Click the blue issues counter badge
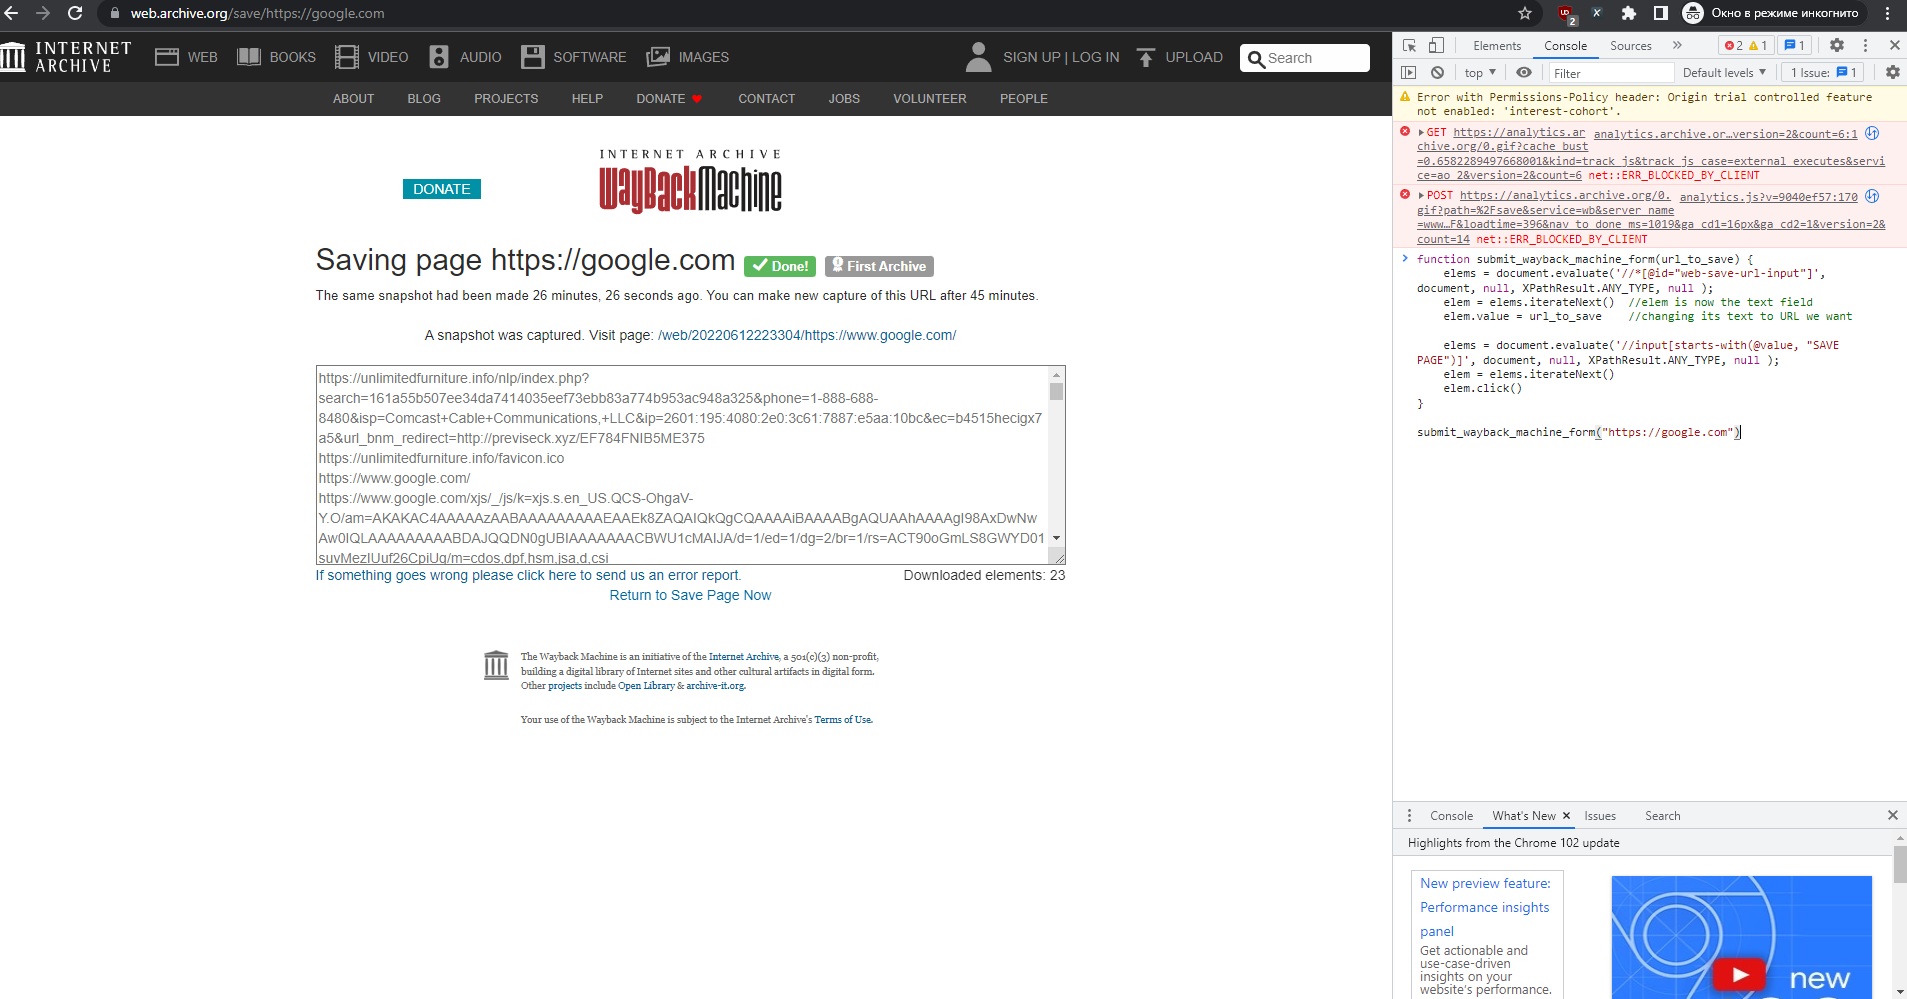 1795,45
